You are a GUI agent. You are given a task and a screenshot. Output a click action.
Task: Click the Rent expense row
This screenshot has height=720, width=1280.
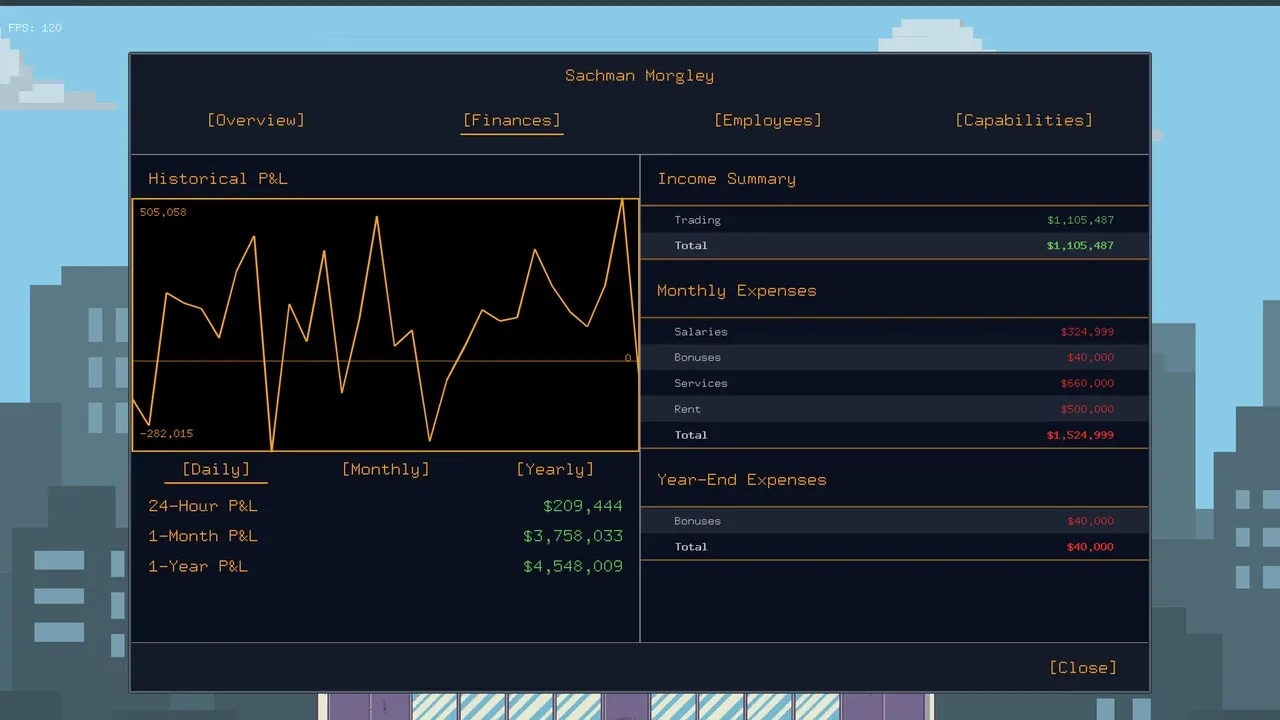894,410
